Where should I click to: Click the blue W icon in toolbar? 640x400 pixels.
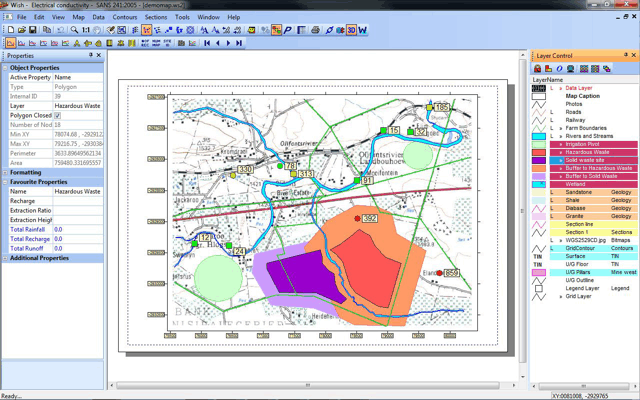point(363,31)
